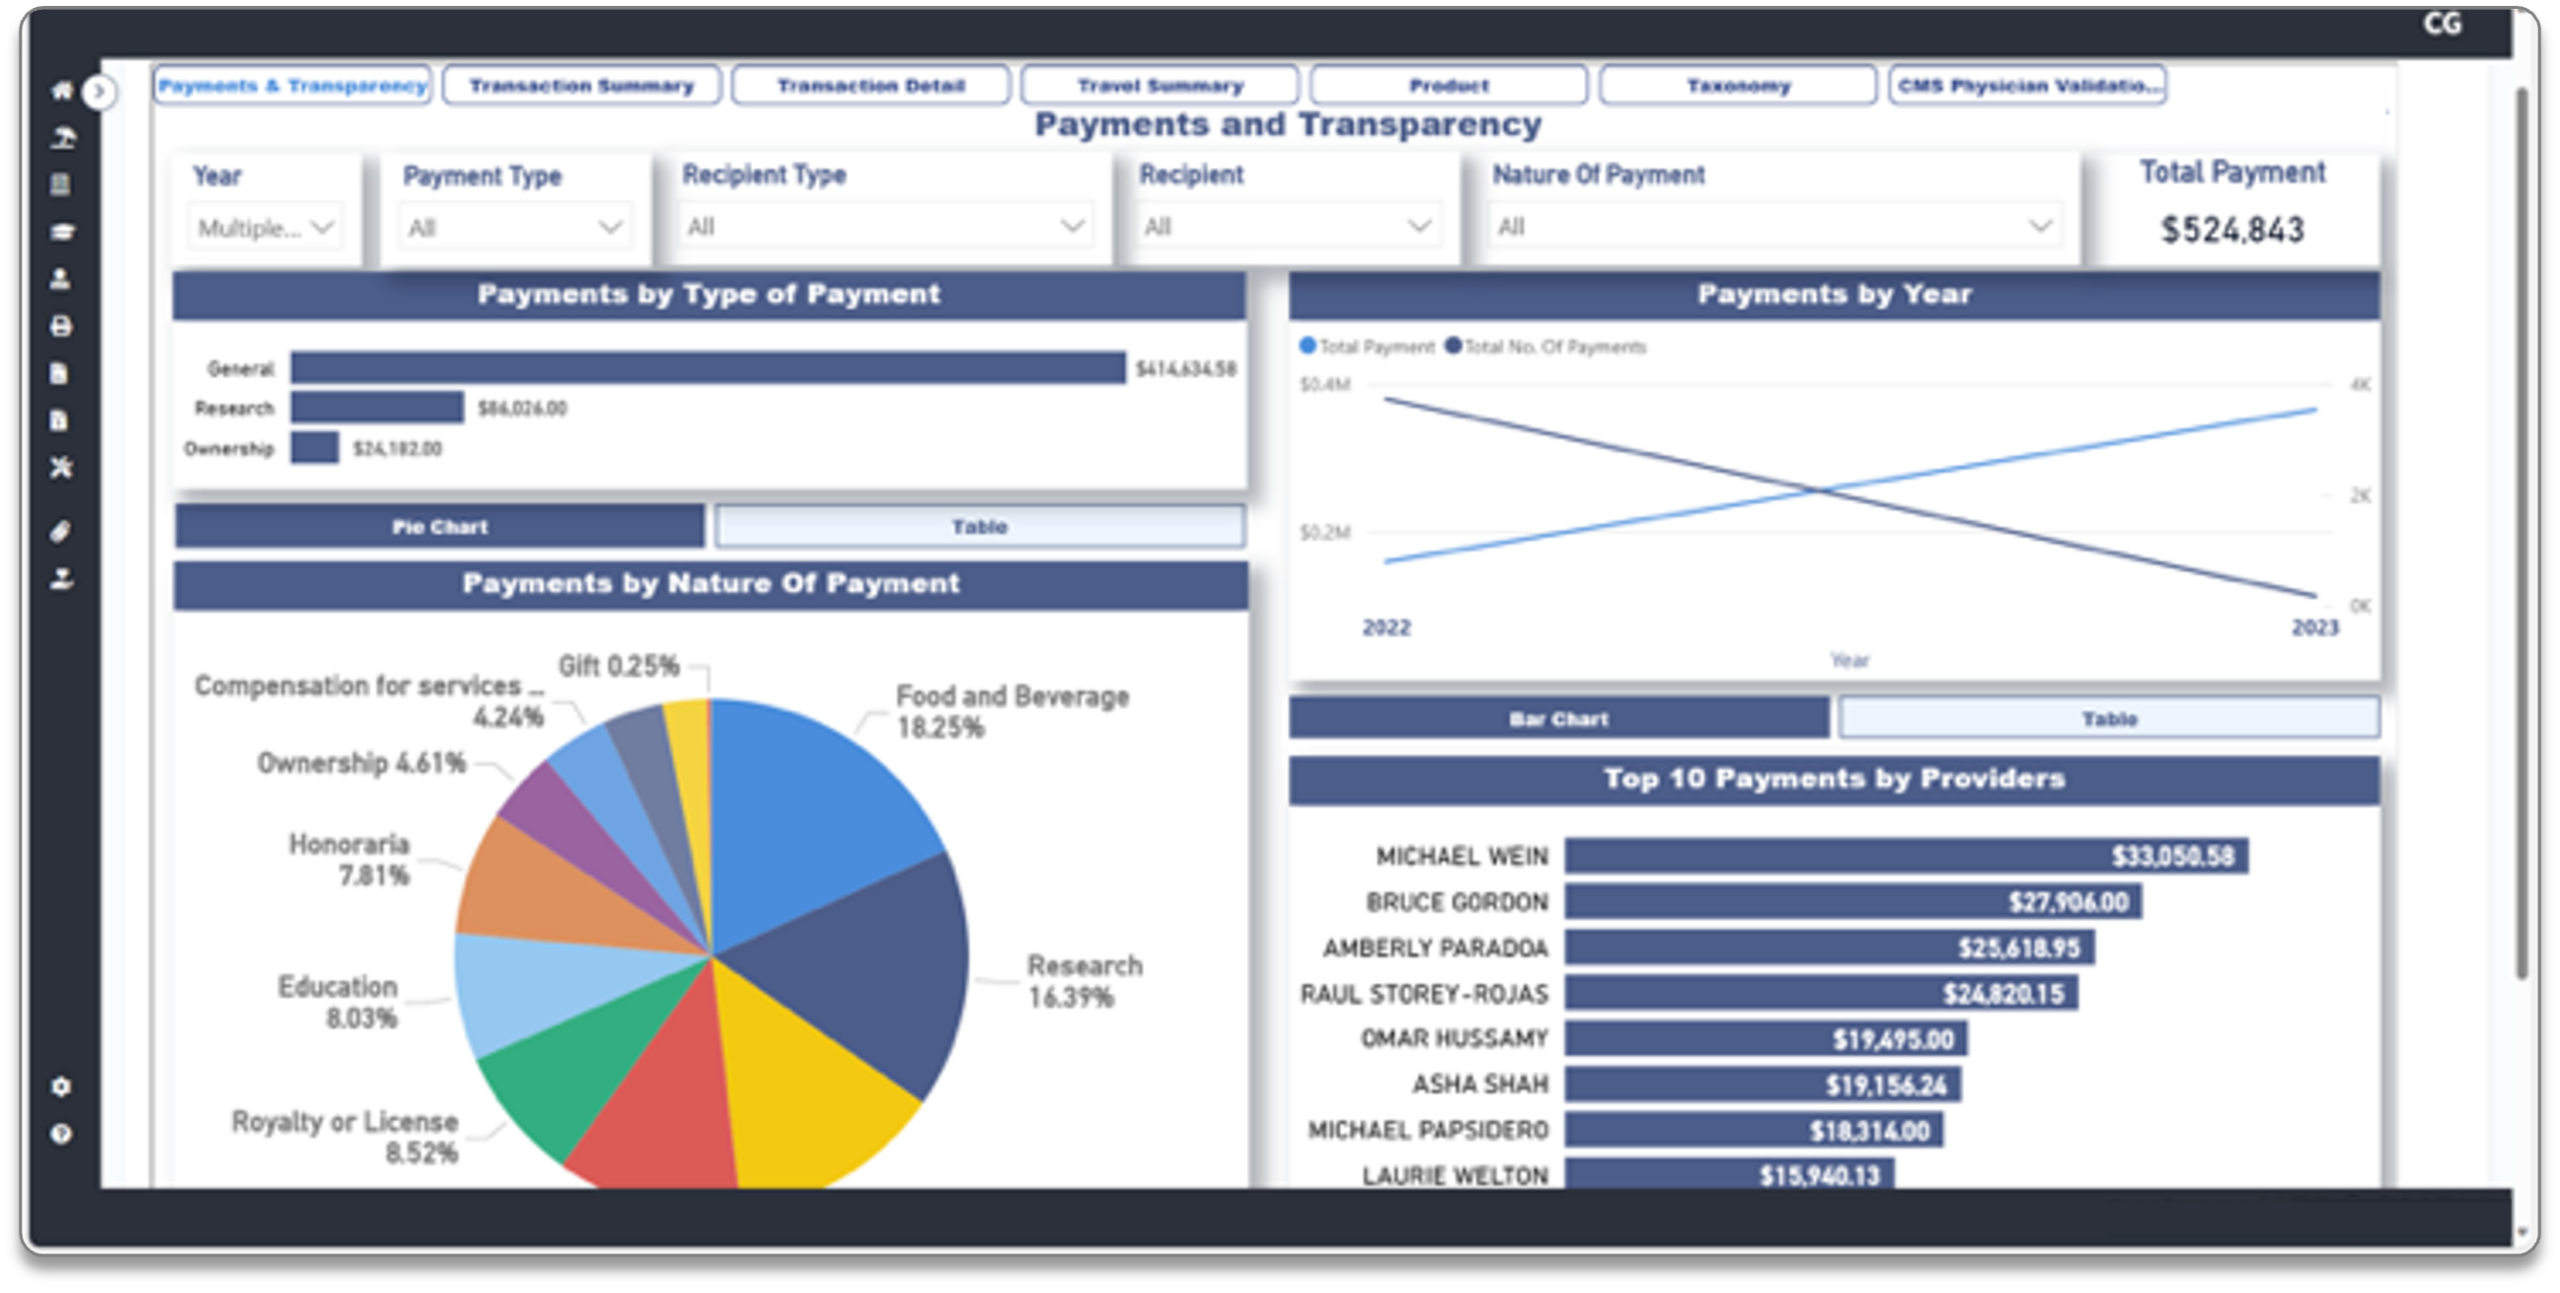
Task: Switch to Transaction Summary tab
Action: click(x=581, y=86)
